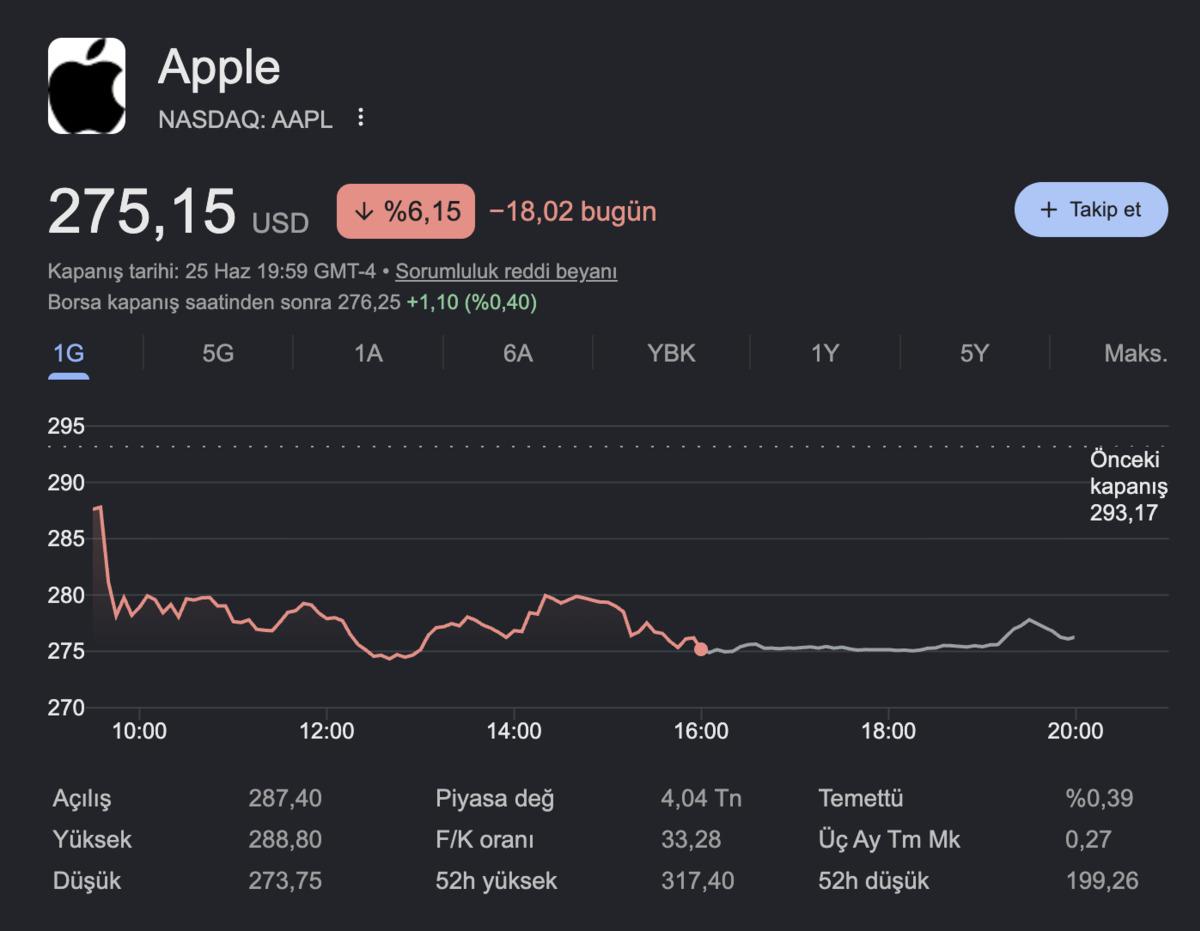Click the 10:00 time axis label

click(139, 731)
